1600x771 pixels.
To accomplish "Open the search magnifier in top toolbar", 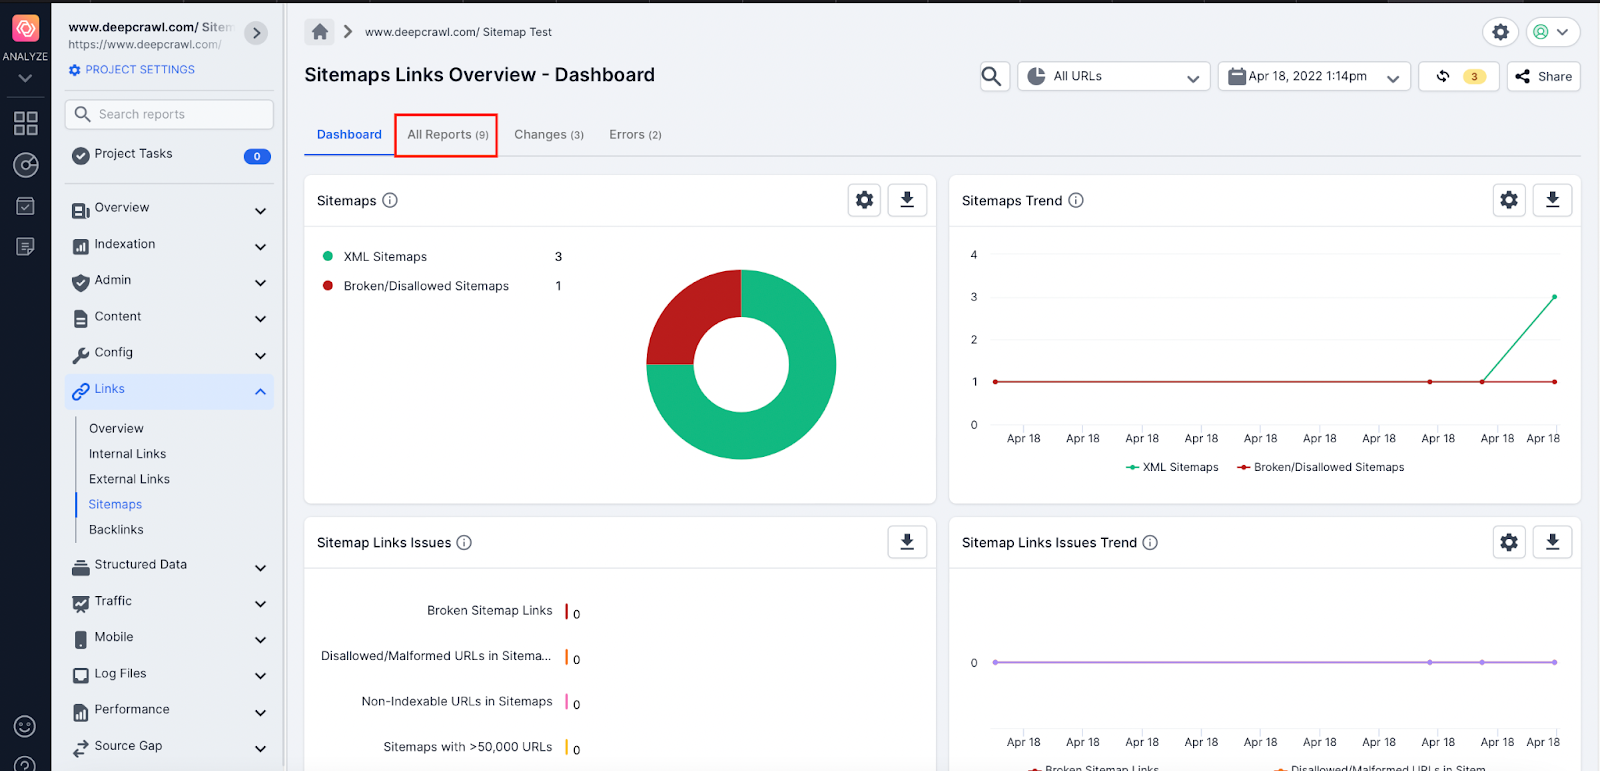I will click(991, 76).
